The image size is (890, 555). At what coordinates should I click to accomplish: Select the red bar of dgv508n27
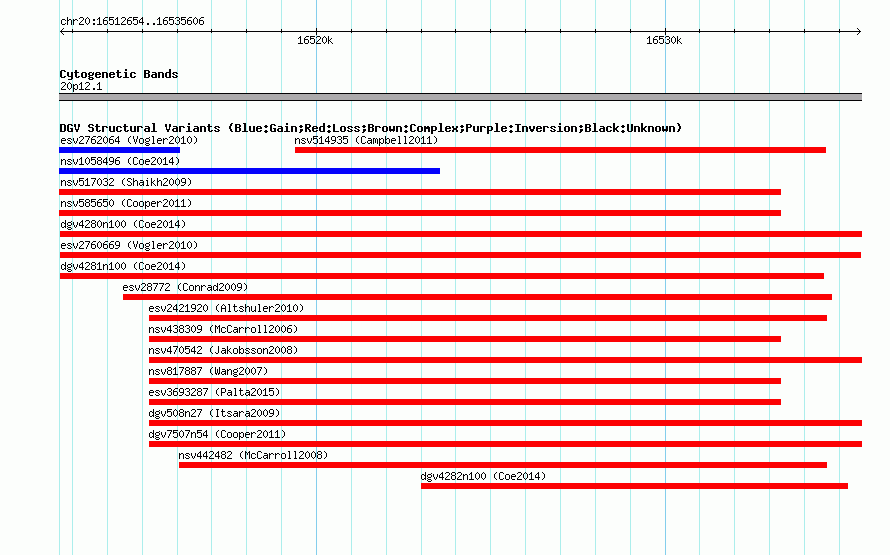505,423
